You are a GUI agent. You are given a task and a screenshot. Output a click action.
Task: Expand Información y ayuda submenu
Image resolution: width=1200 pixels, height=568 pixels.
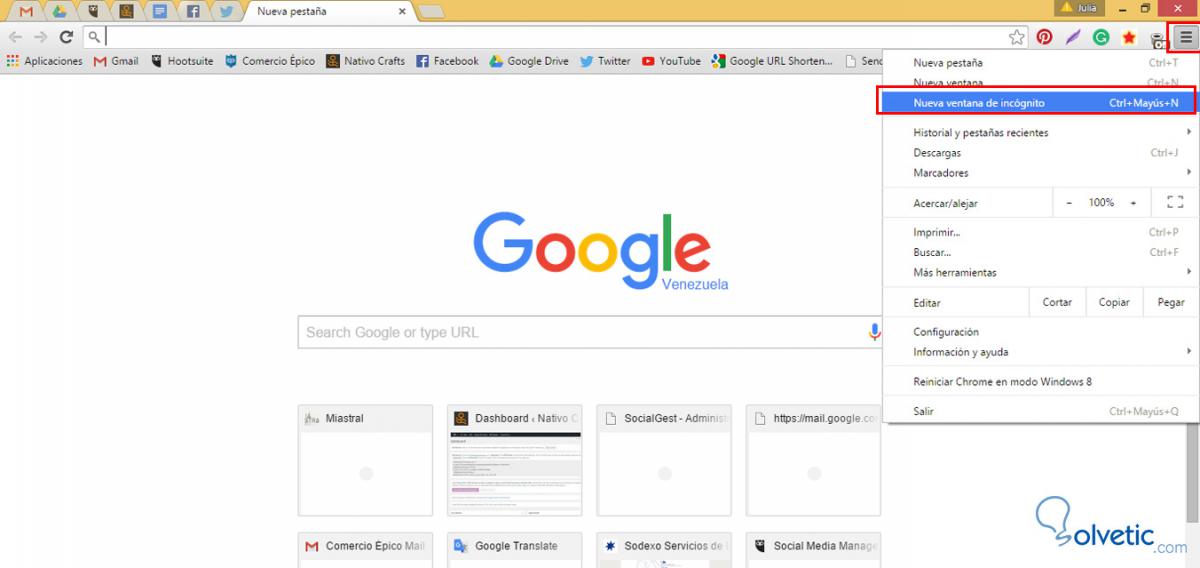pyautogui.click(x=1040, y=352)
